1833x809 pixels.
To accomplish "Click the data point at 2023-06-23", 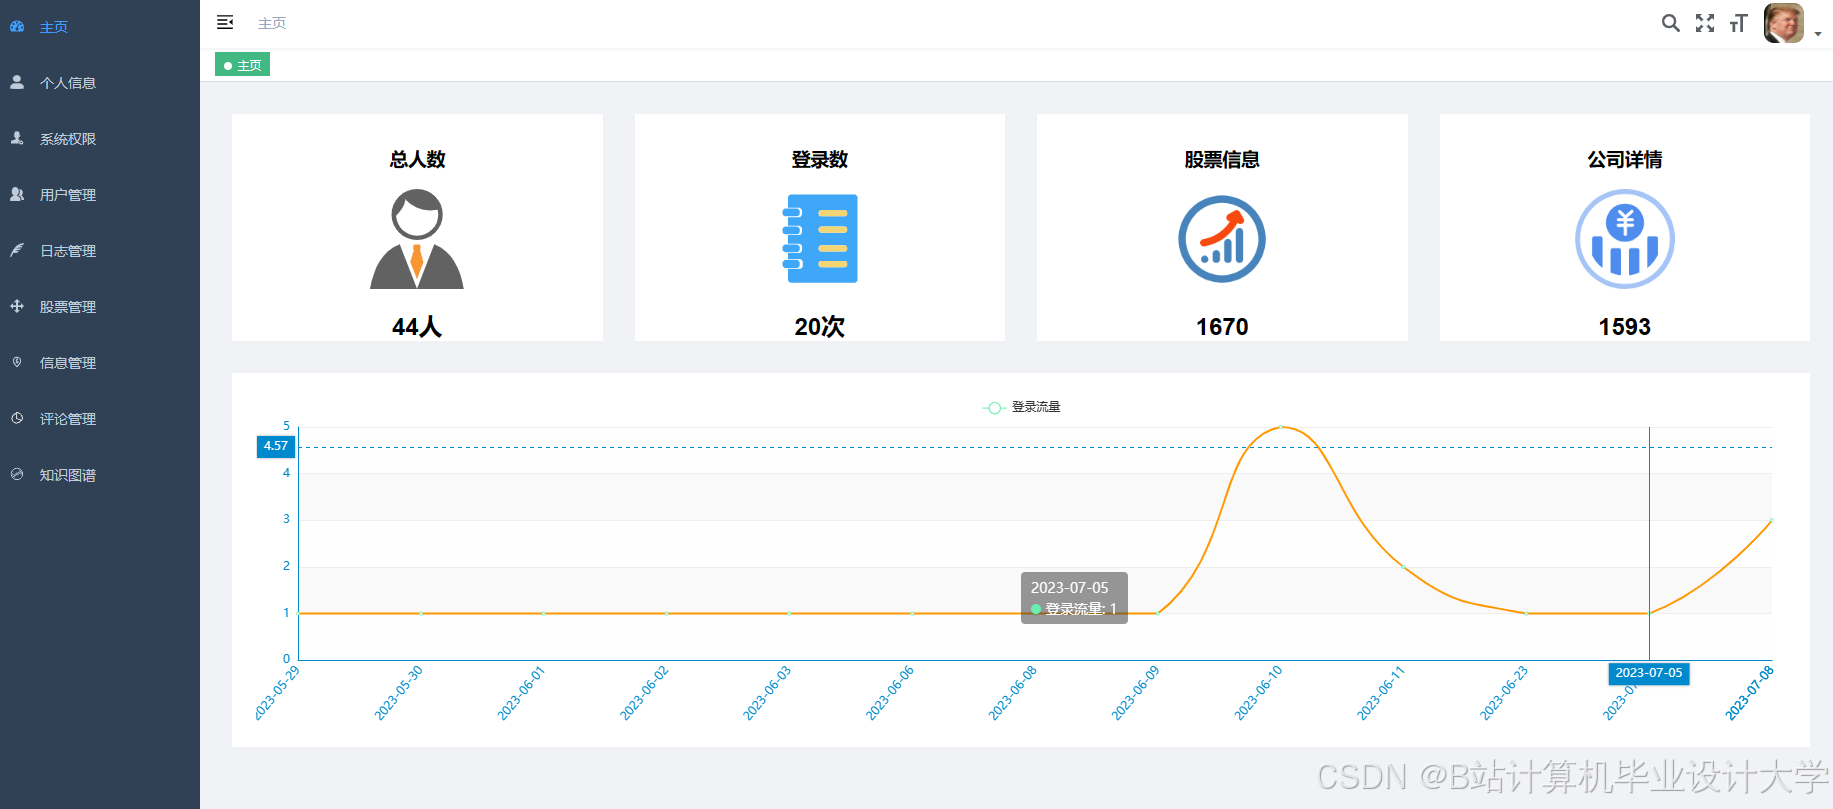I will [x=1526, y=613].
